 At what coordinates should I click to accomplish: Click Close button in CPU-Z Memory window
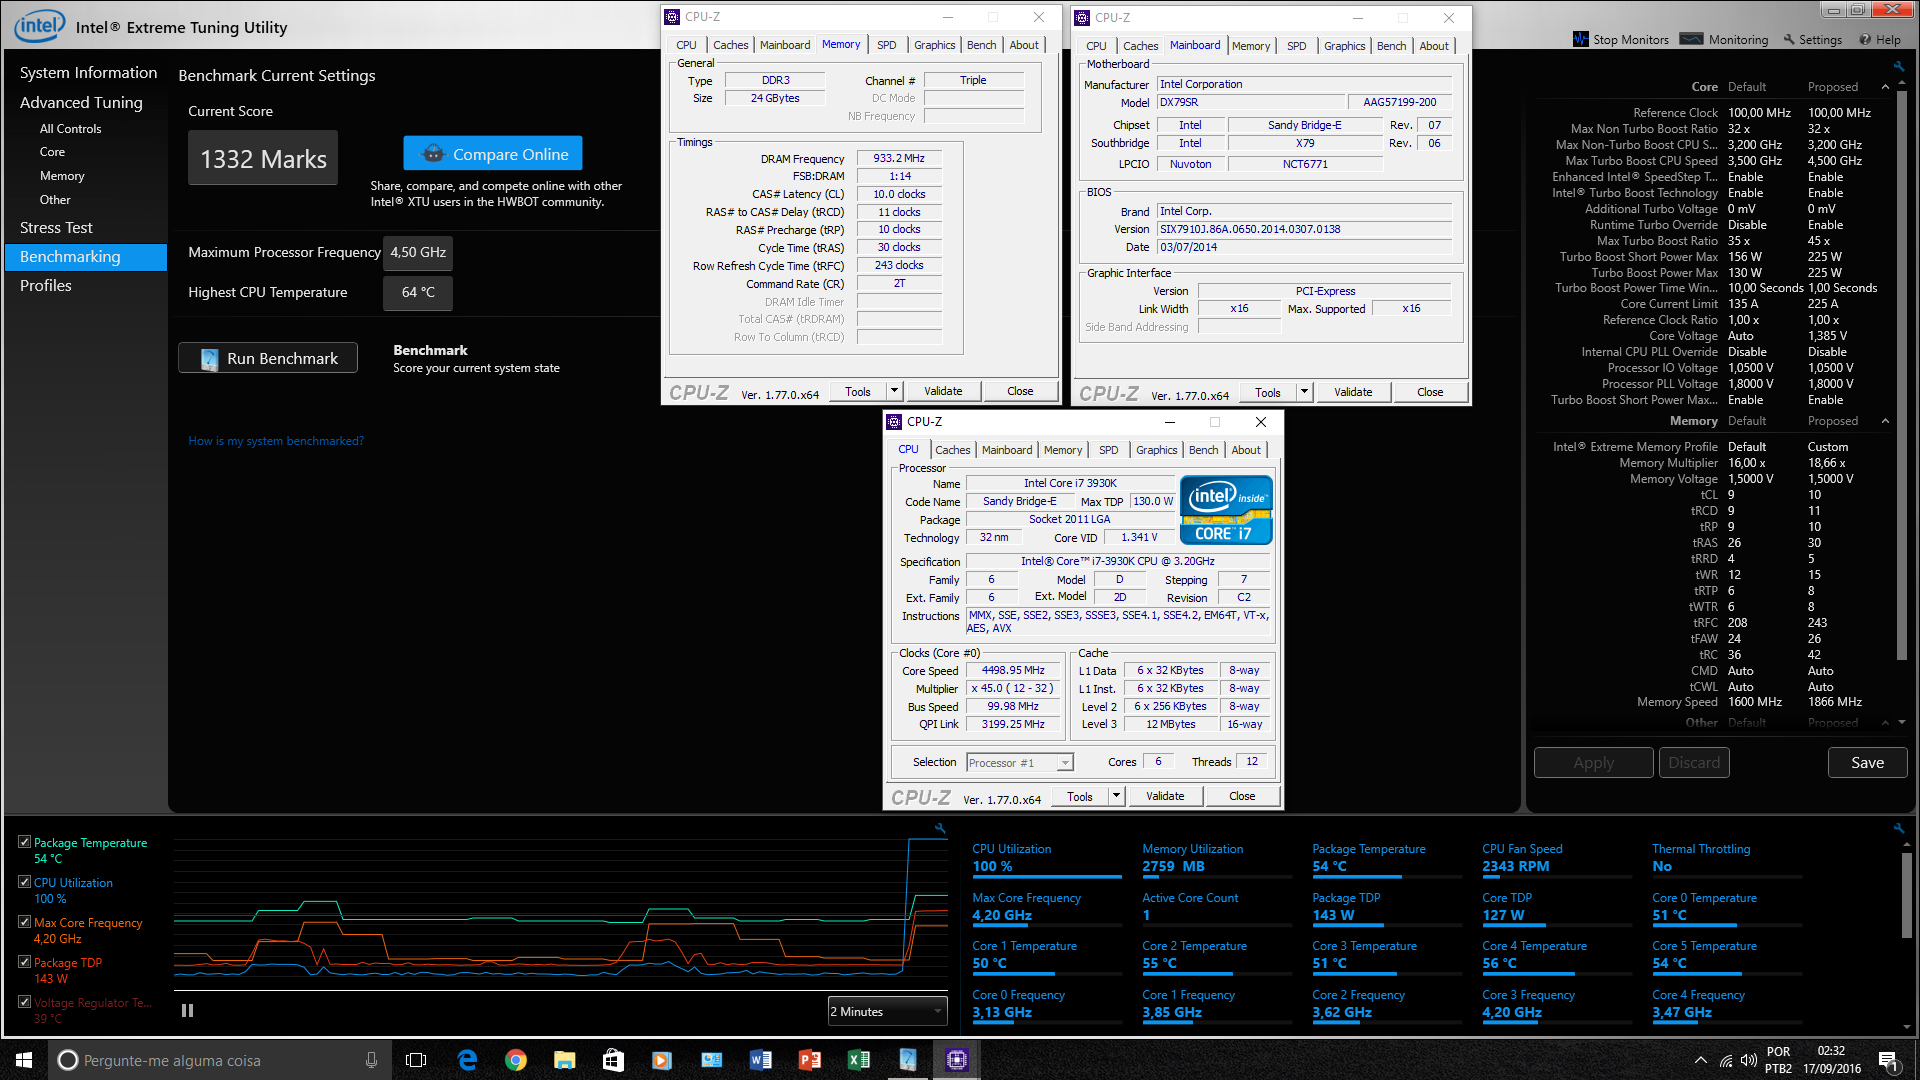[1020, 391]
